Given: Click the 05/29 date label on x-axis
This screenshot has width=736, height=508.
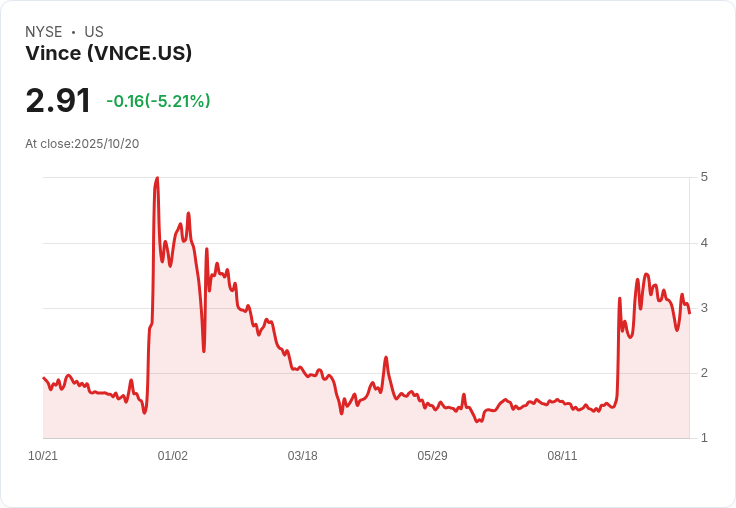Looking at the screenshot, I should pos(432,456).
